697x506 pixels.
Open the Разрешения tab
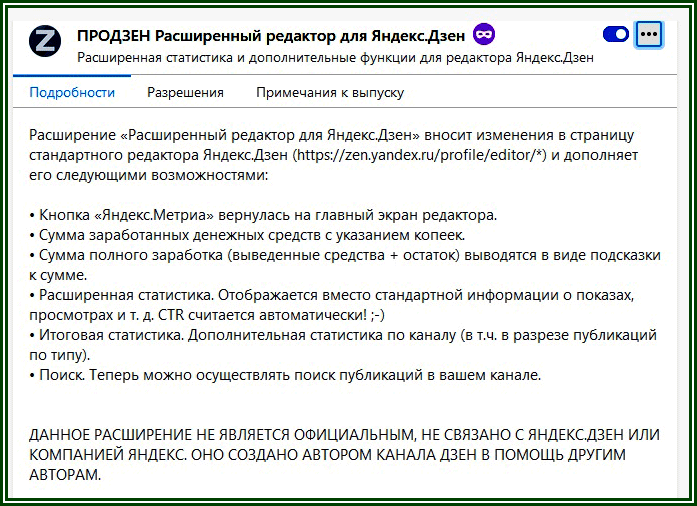[185, 92]
